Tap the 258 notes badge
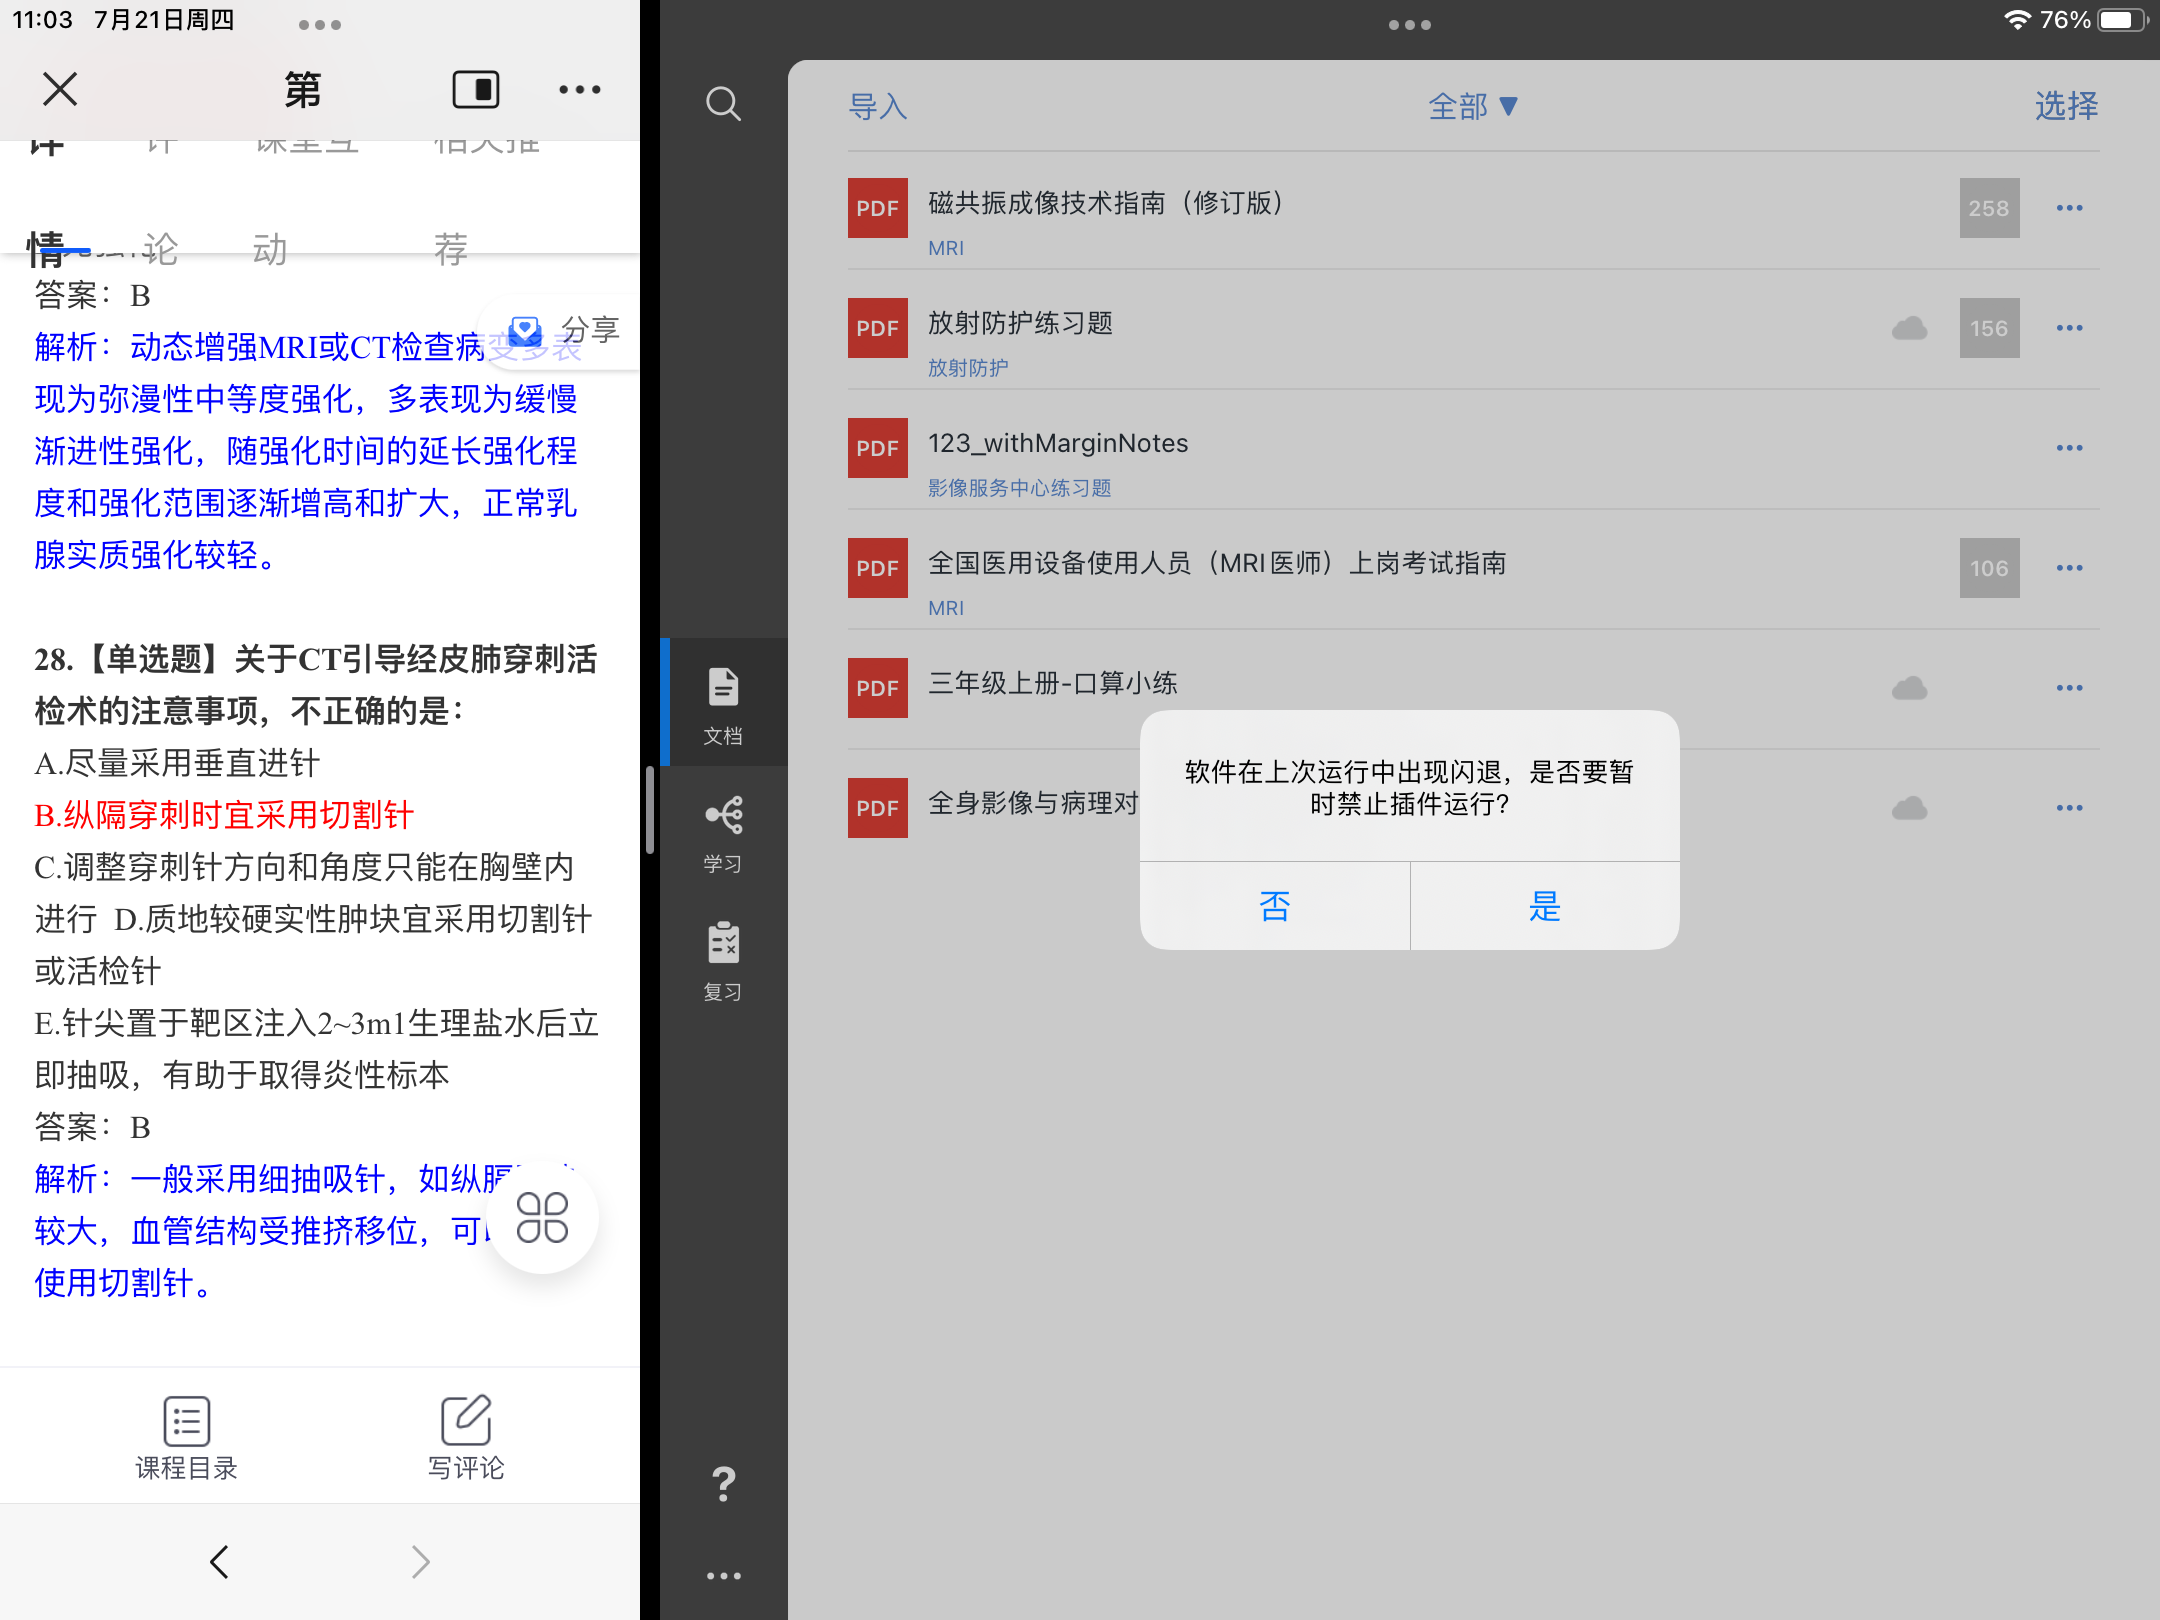2160x1620 pixels. click(x=1989, y=208)
